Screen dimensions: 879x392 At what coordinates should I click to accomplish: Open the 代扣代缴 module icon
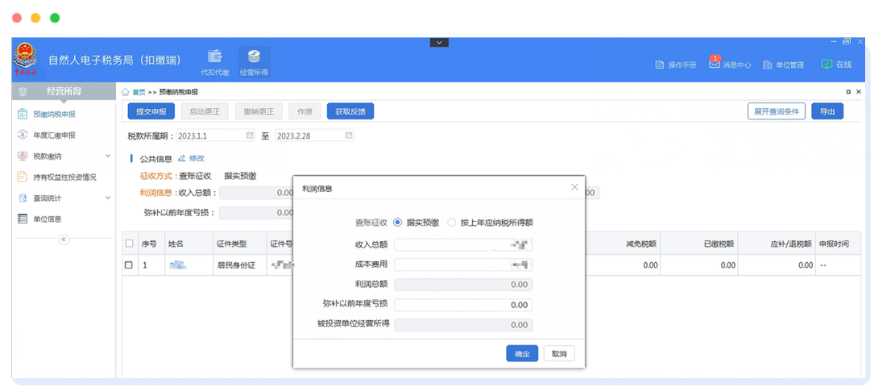pos(215,62)
